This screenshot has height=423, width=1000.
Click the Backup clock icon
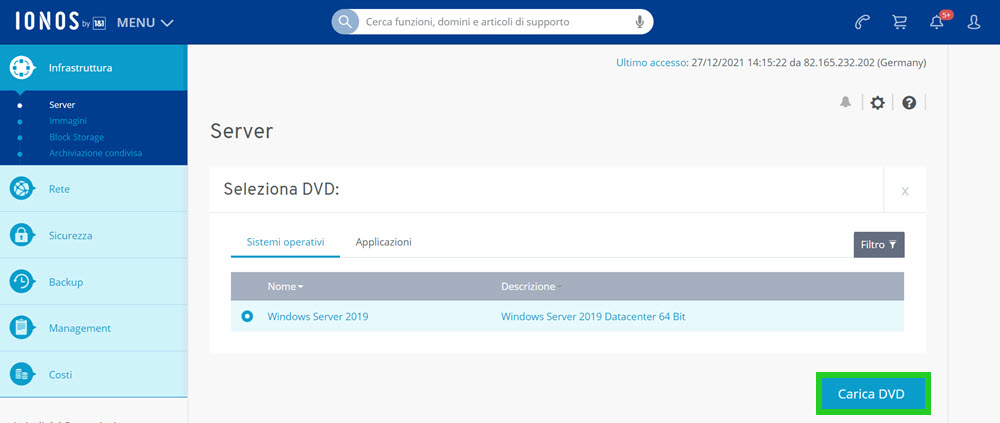point(21,281)
